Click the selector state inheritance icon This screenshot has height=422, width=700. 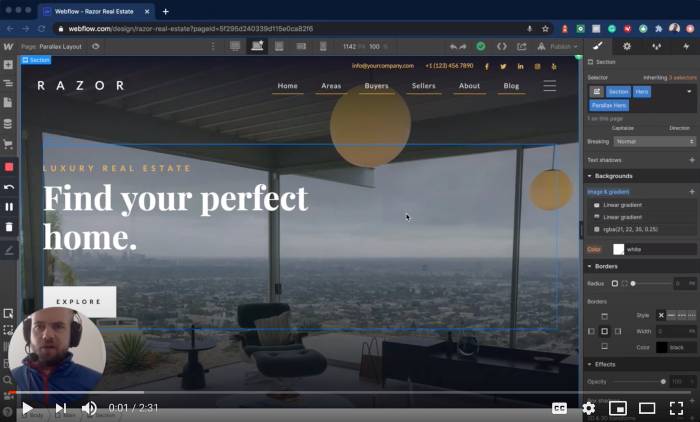(x=596, y=92)
